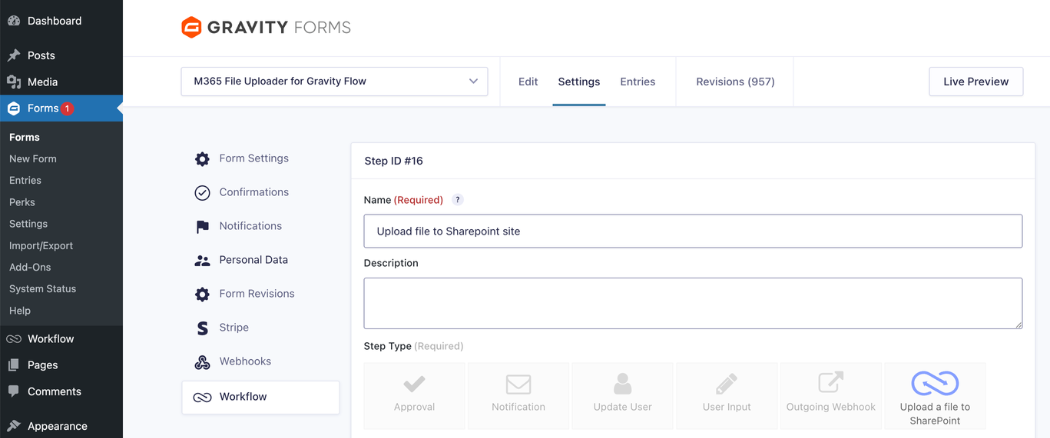Click the Appearance paintbrush icon

[x=14, y=426]
